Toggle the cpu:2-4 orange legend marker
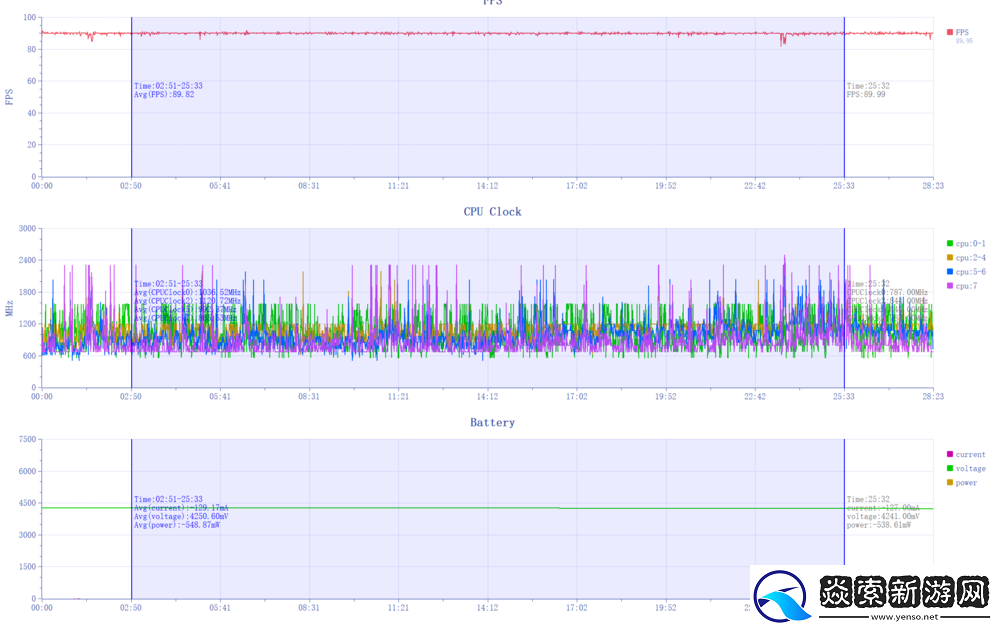Image resolution: width=1000 pixels, height=628 pixels. click(949, 258)
